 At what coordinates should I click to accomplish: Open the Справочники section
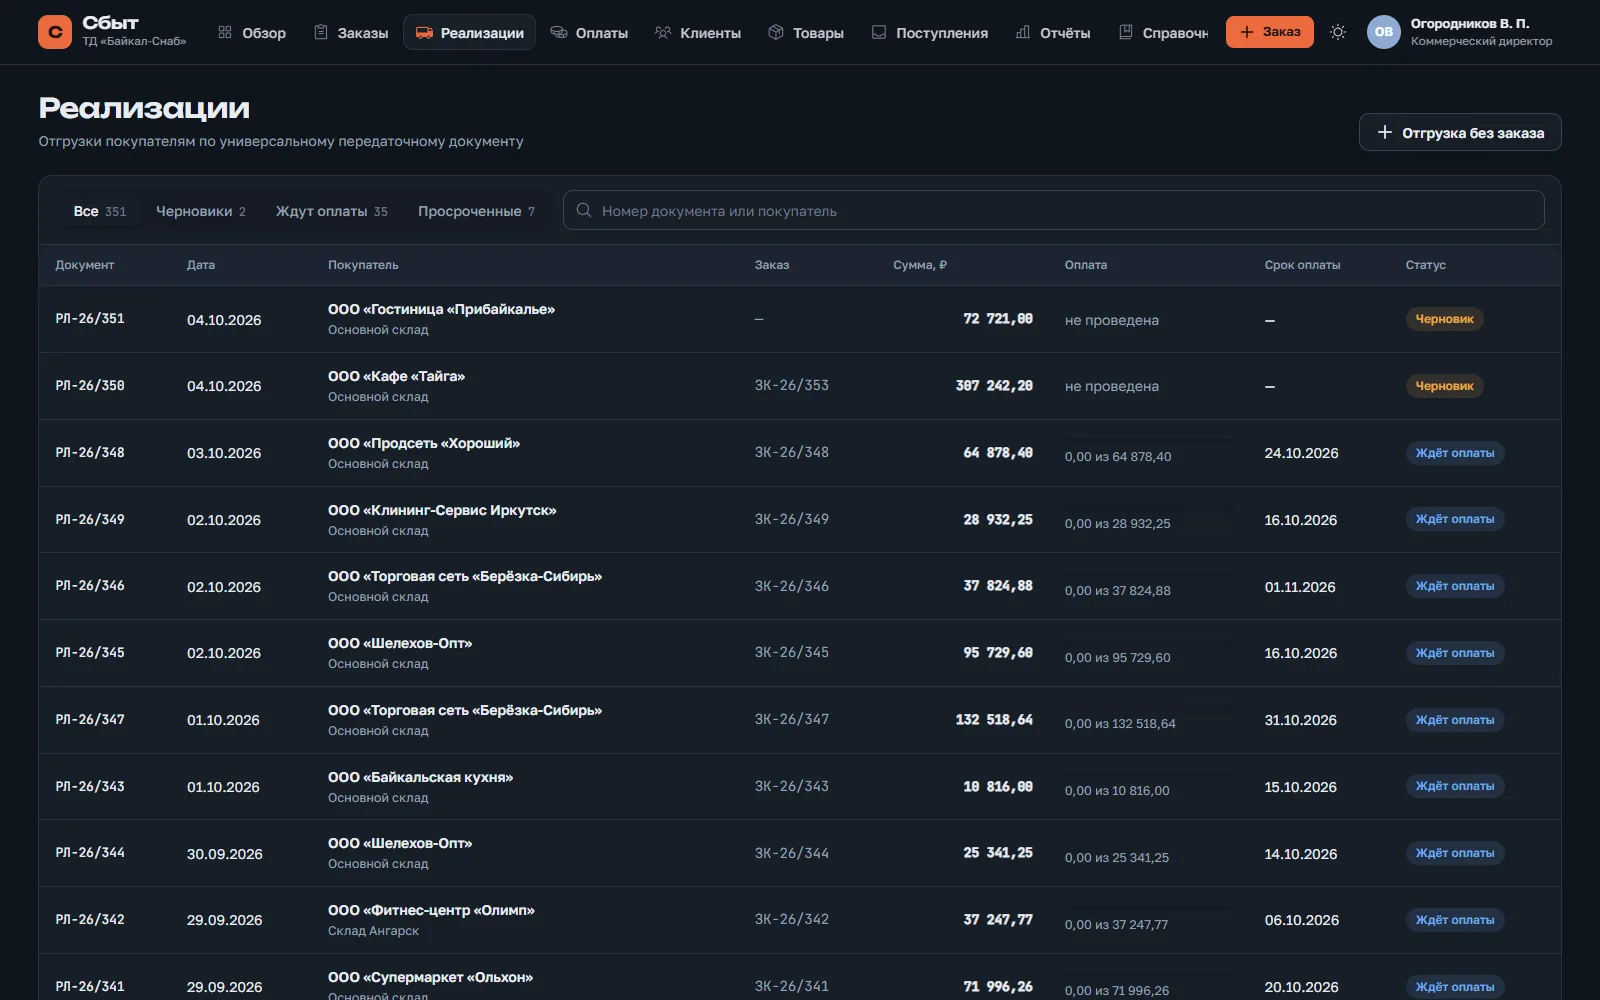point(1162,32)
